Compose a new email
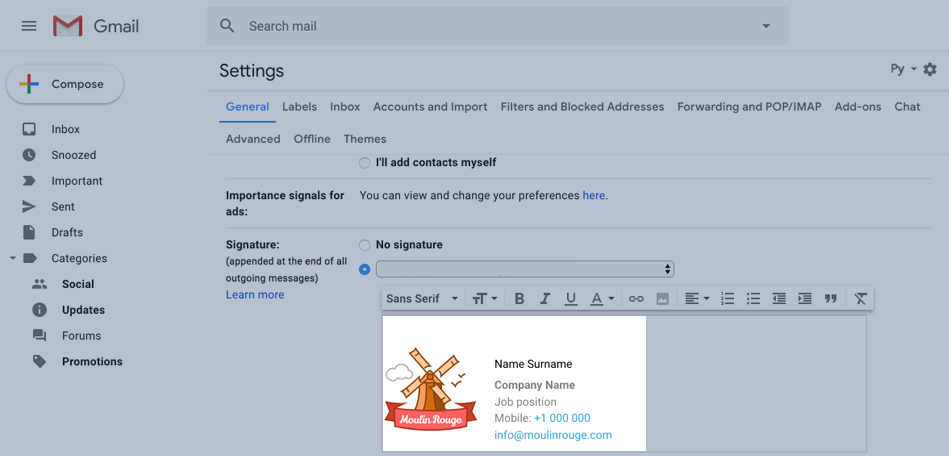Image resolution: width=949 pixels, height=456 pixels. pyautogui.click(x=65, y=84)
